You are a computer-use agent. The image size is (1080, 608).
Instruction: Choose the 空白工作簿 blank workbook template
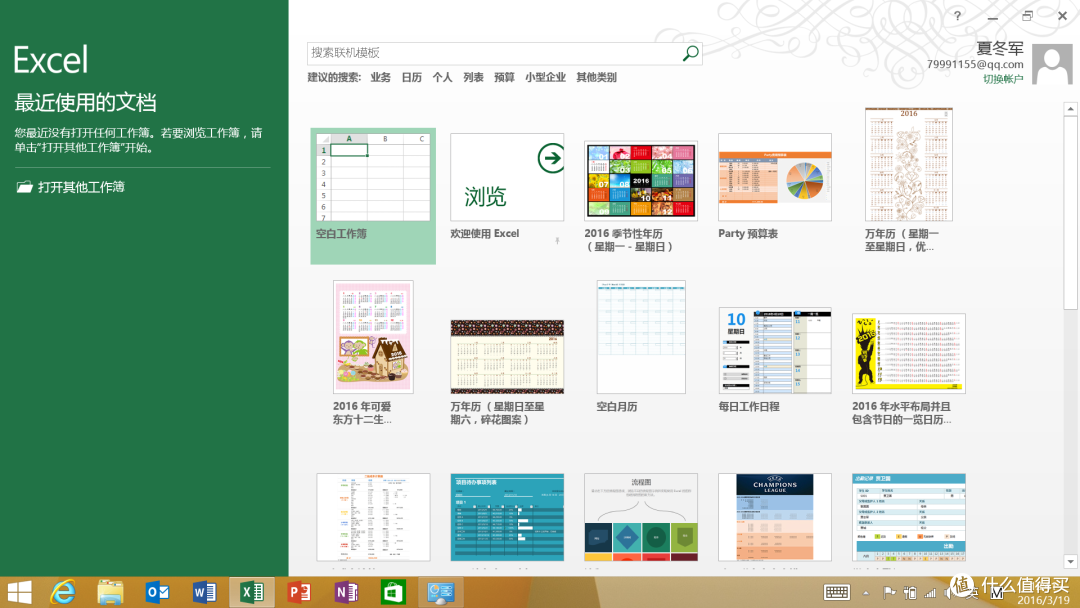coord(373,196)
